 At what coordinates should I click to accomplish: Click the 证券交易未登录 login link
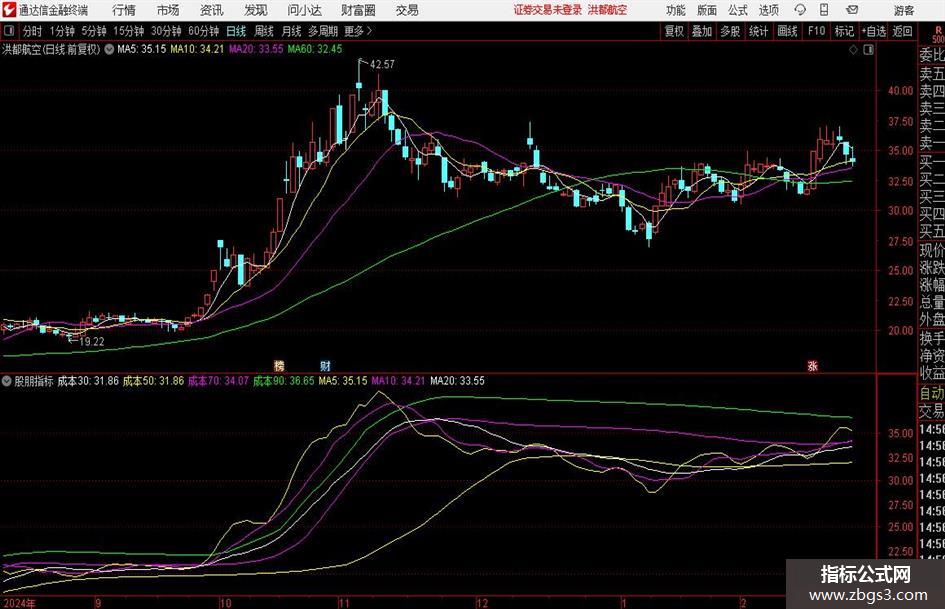click(x=548, y=10)
